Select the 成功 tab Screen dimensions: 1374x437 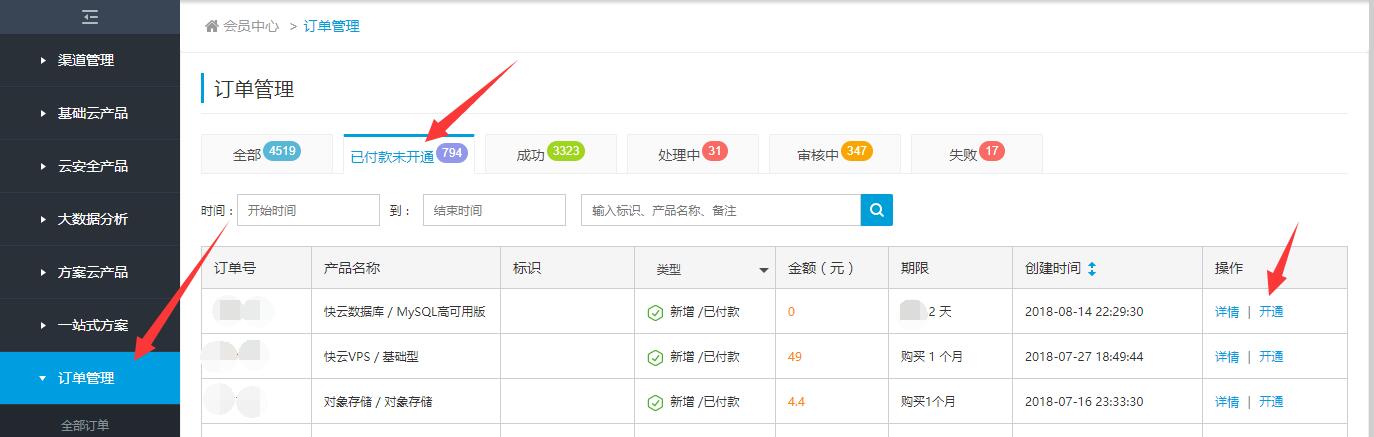550,155
